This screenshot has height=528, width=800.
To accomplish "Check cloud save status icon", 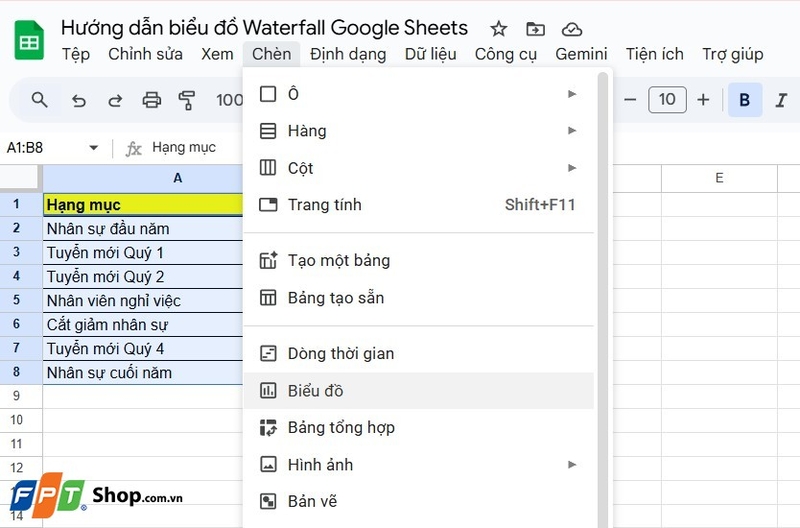I will point(571,30).
